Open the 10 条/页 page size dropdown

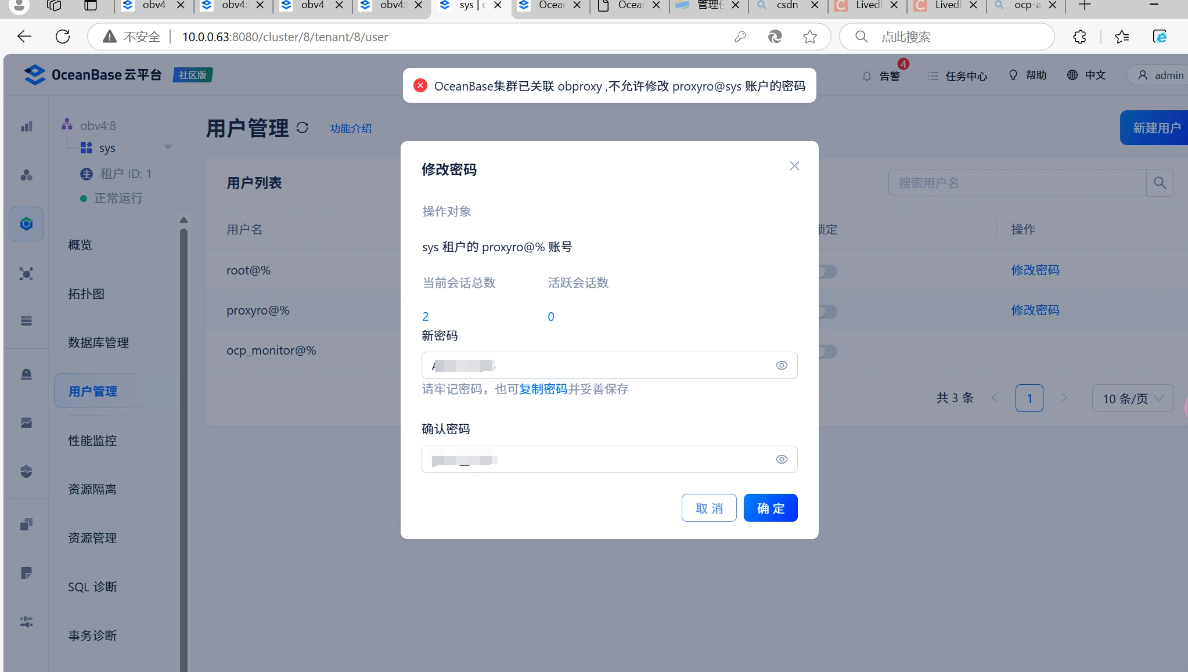click(1132, 398)
